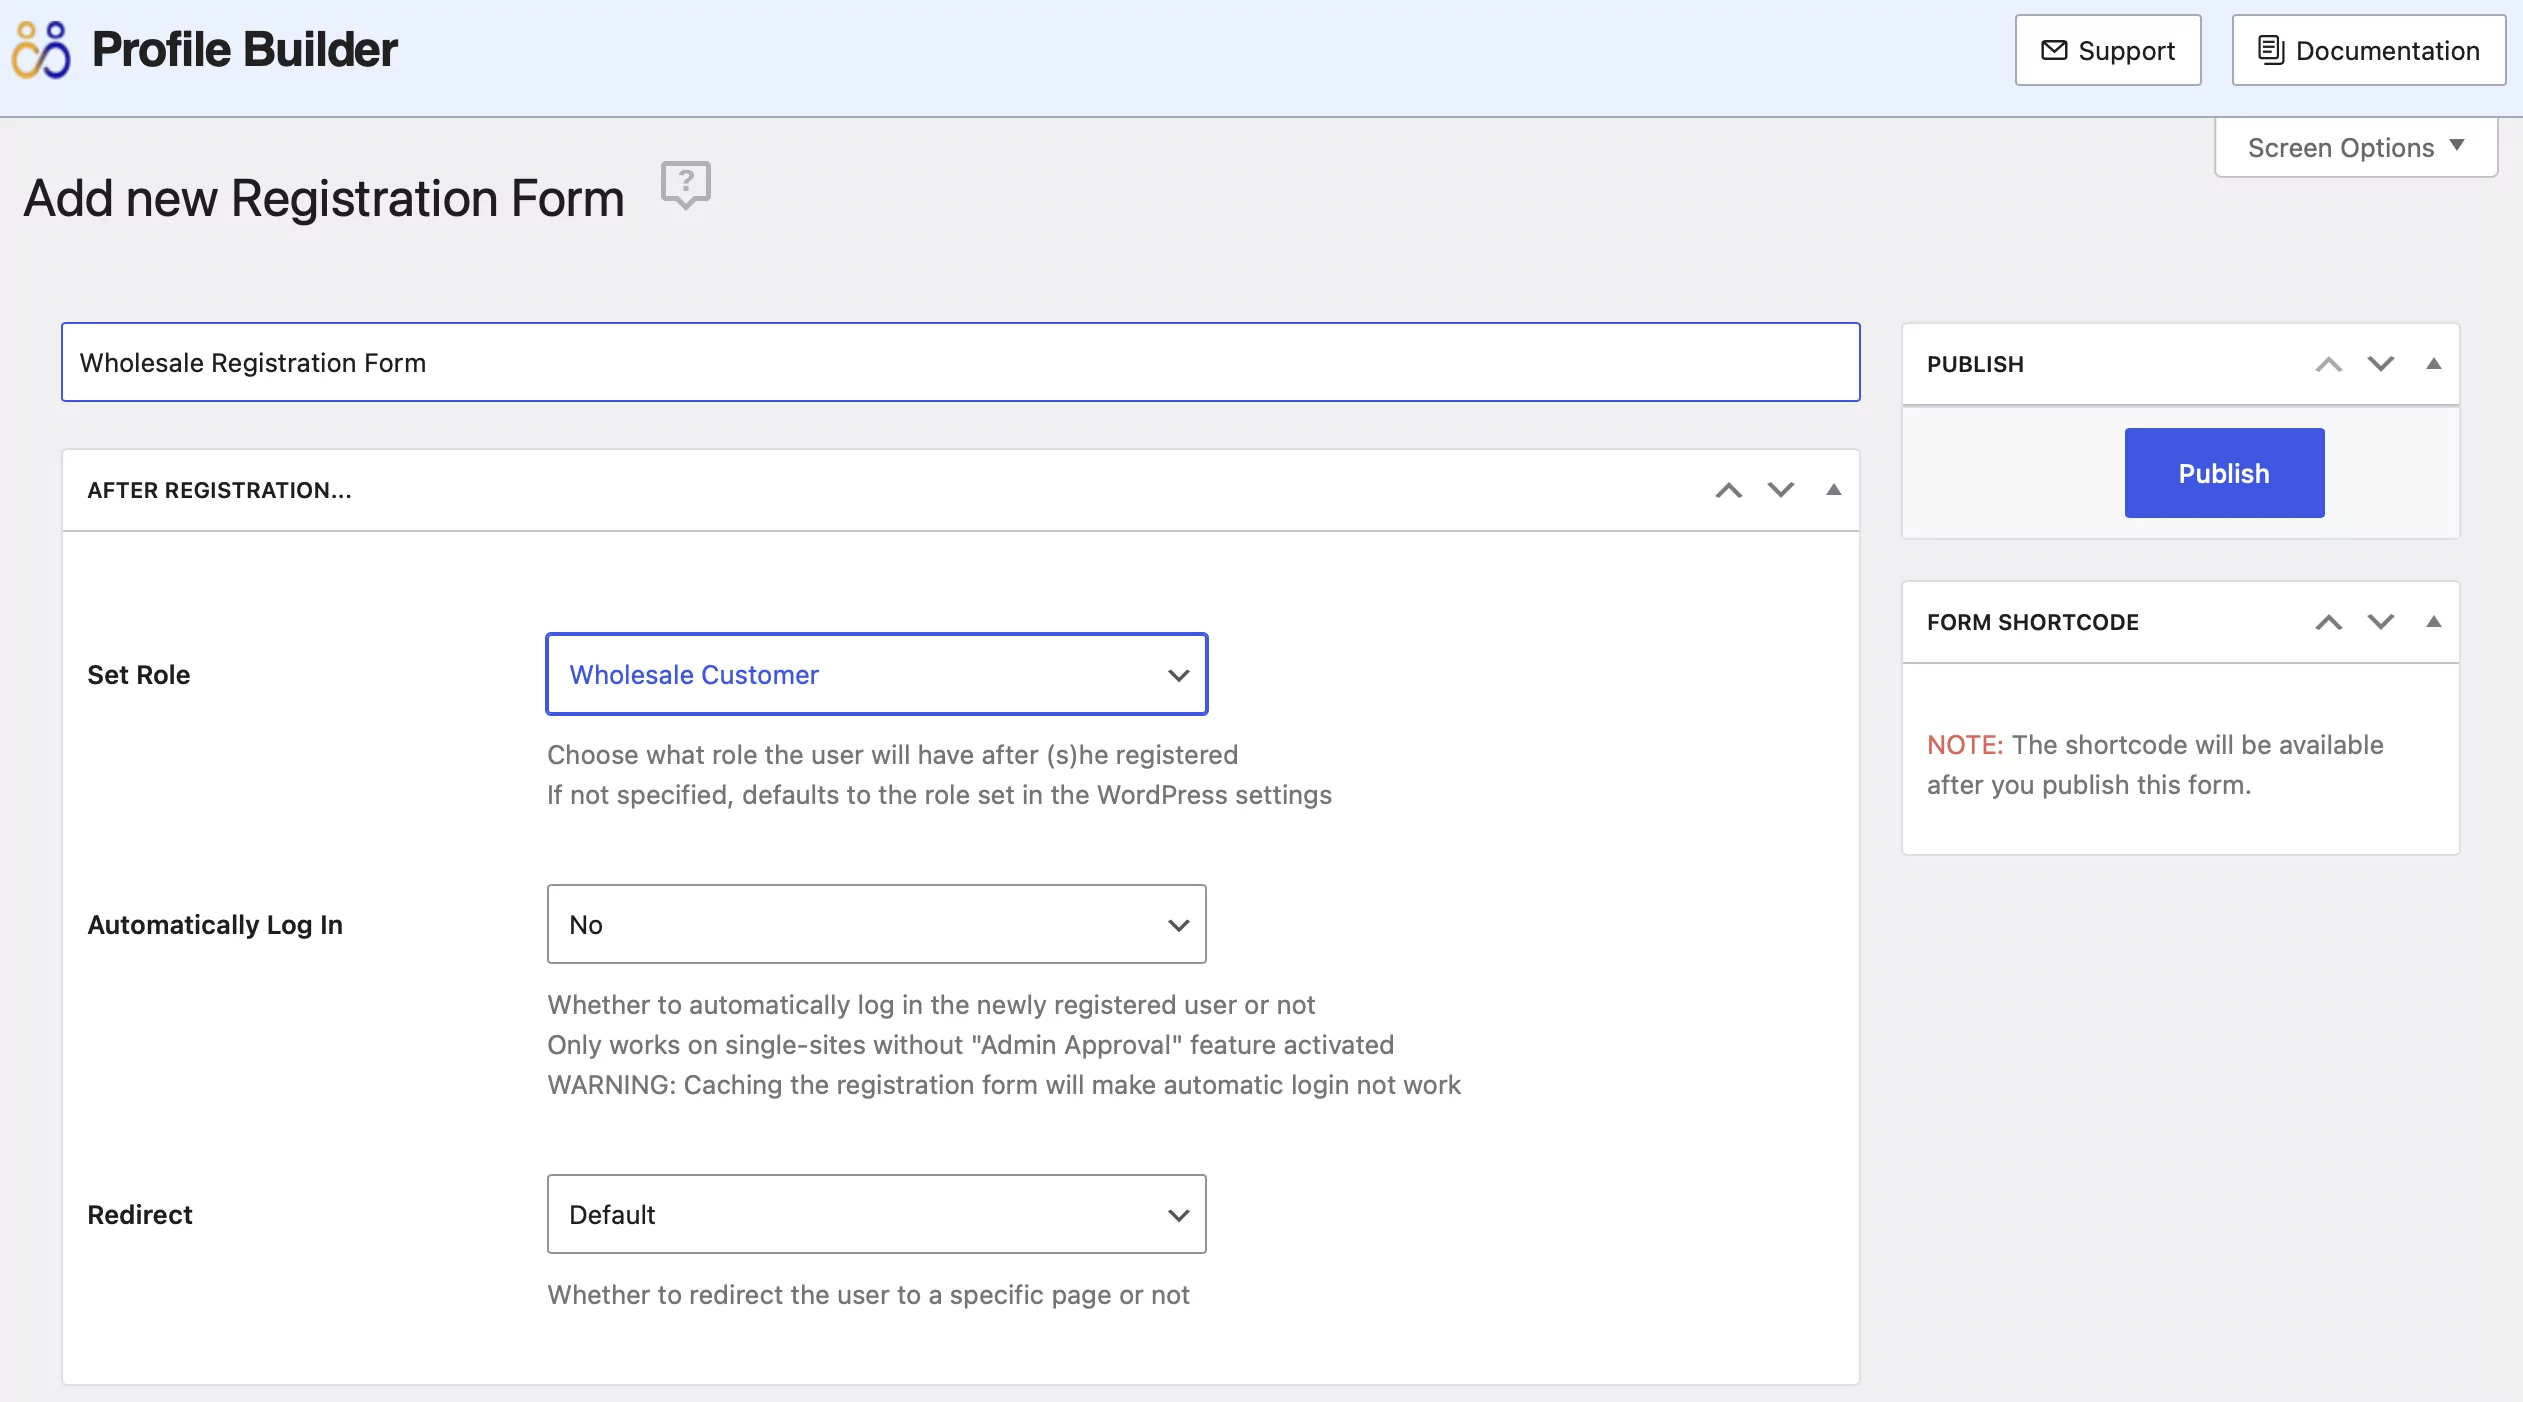Move Publish panel down
This screenshot has height=1402, width=2523.
(2381, 364)
